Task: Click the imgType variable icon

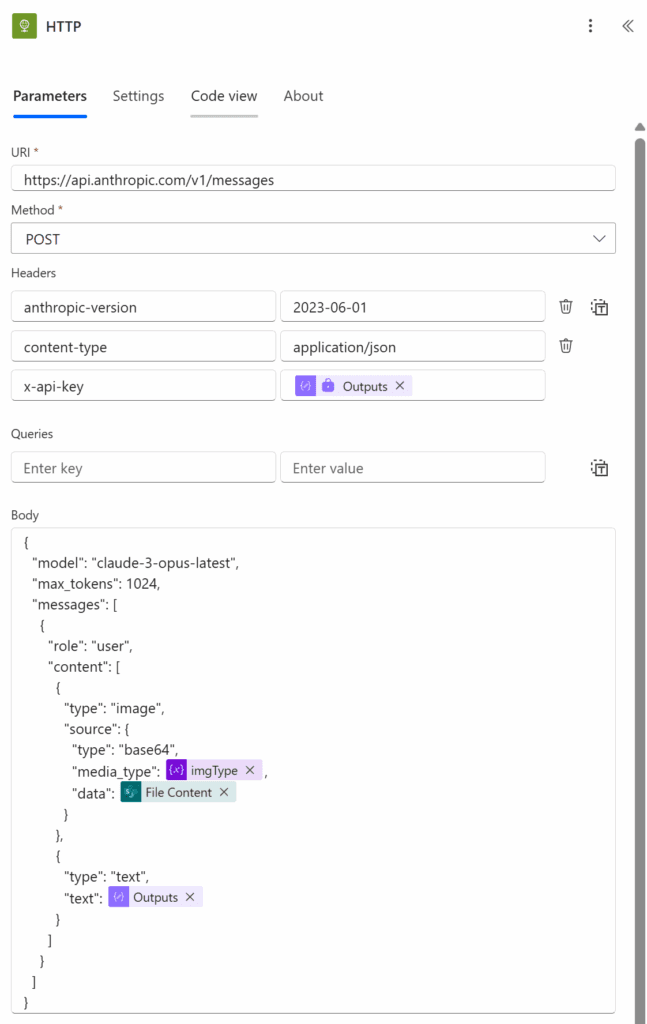Action: coord(176,771)
